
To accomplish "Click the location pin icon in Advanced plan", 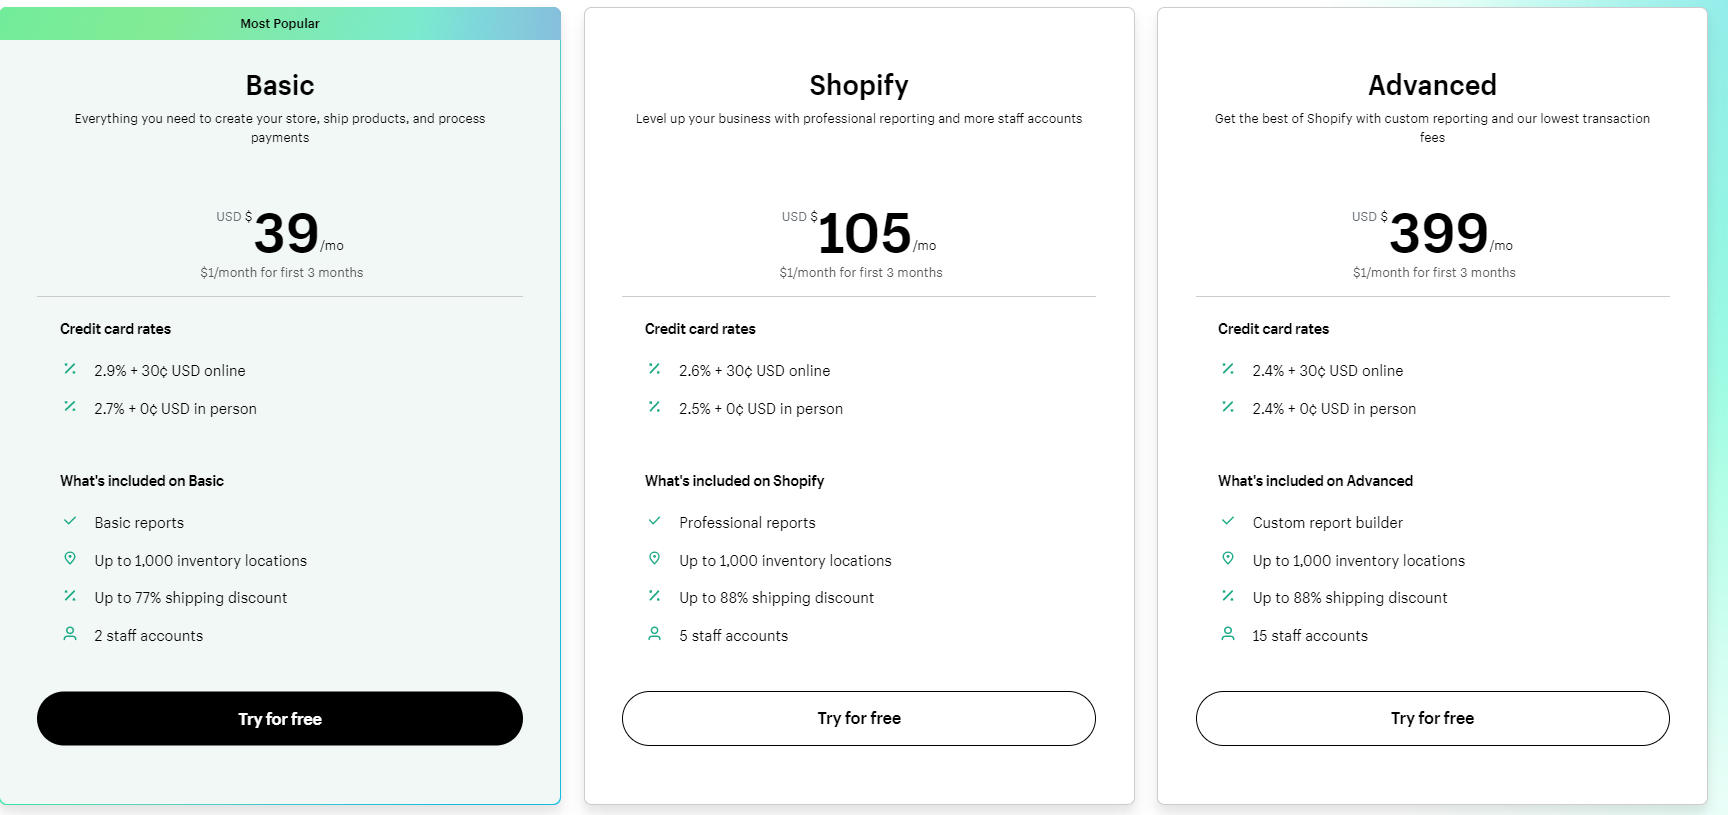I will (1228, 559).
